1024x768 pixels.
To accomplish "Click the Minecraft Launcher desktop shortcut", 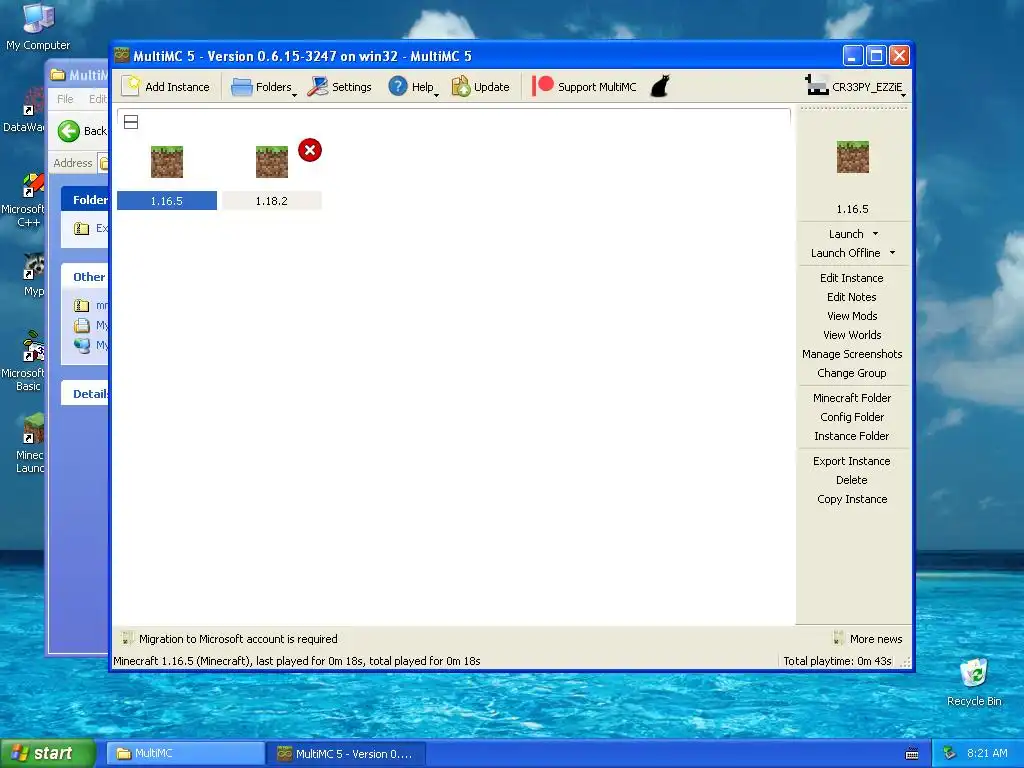I will 29,444.
